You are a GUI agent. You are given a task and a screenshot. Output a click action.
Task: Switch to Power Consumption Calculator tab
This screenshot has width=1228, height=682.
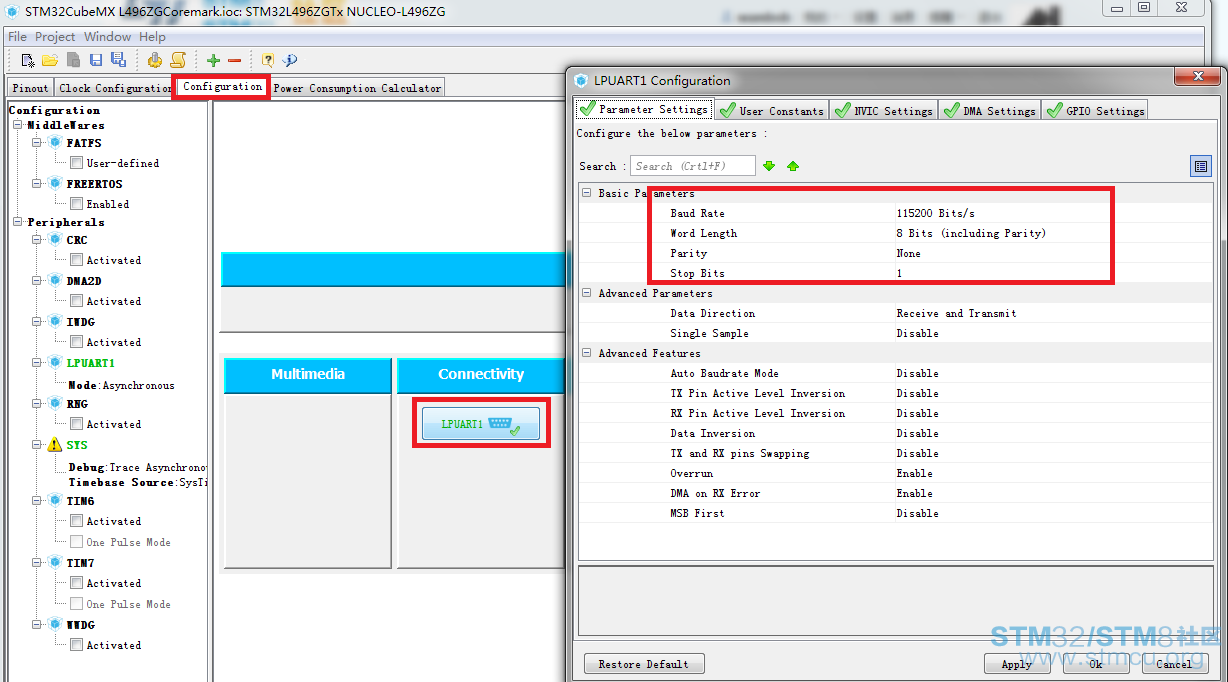pos(357,88)
